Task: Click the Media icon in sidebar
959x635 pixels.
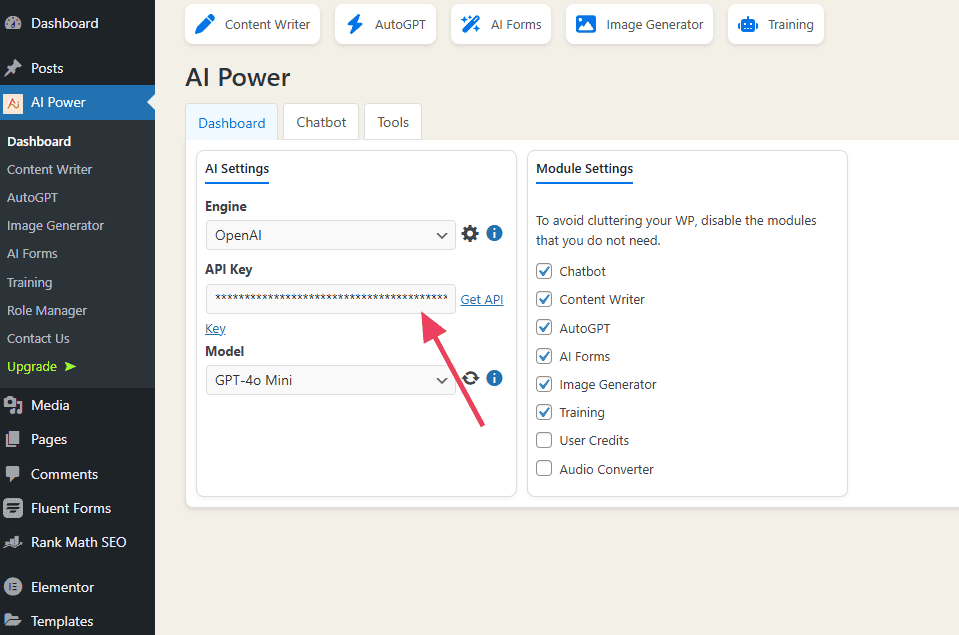Action: (x=13, y=405)
